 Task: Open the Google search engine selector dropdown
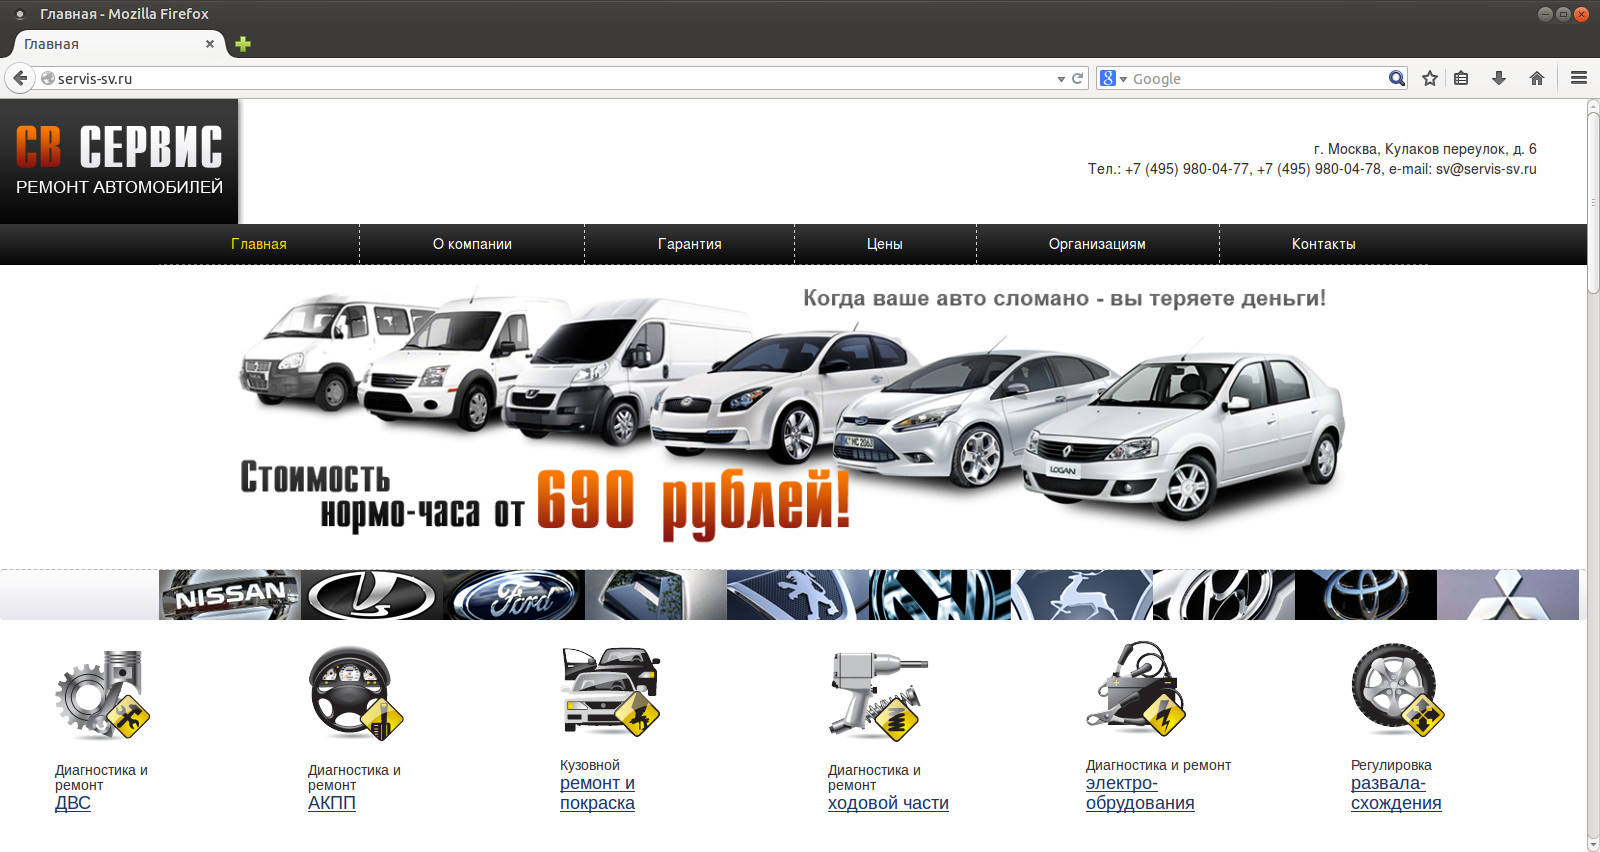1113,78
